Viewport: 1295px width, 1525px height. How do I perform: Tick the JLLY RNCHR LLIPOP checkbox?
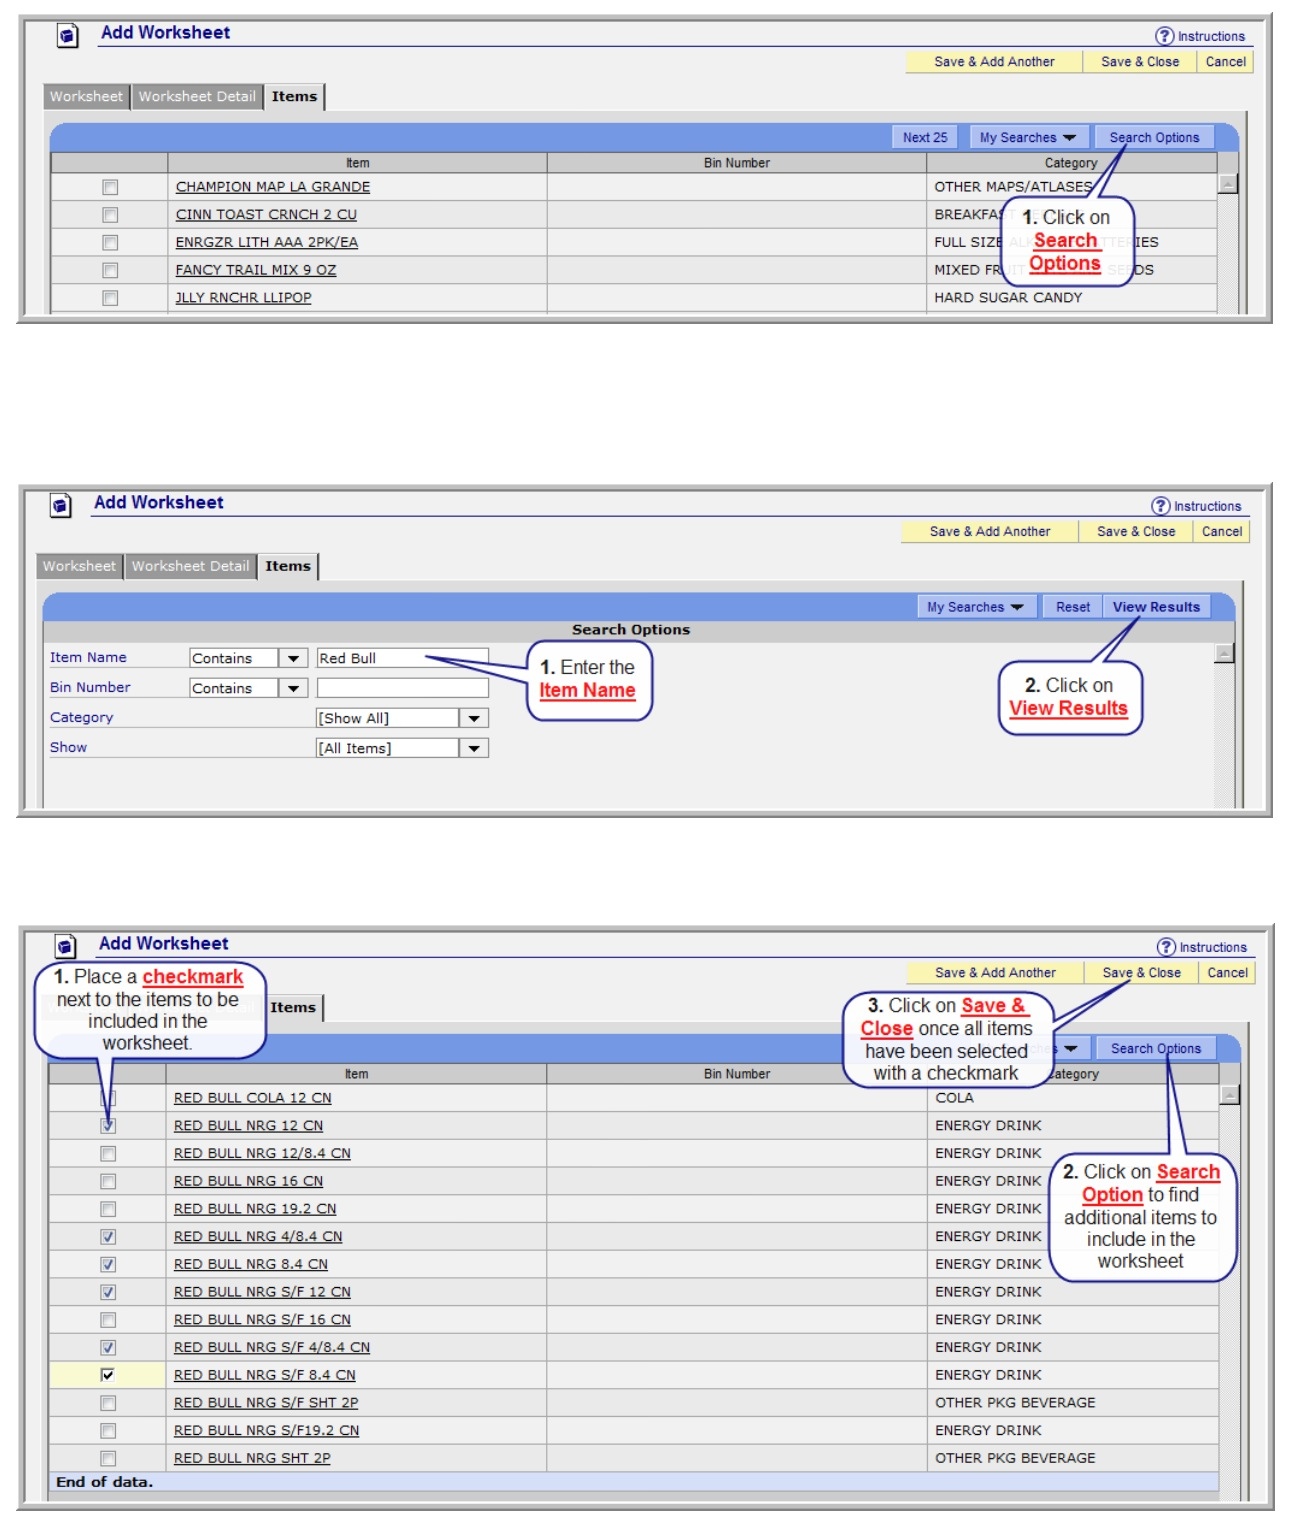[110, 298]
